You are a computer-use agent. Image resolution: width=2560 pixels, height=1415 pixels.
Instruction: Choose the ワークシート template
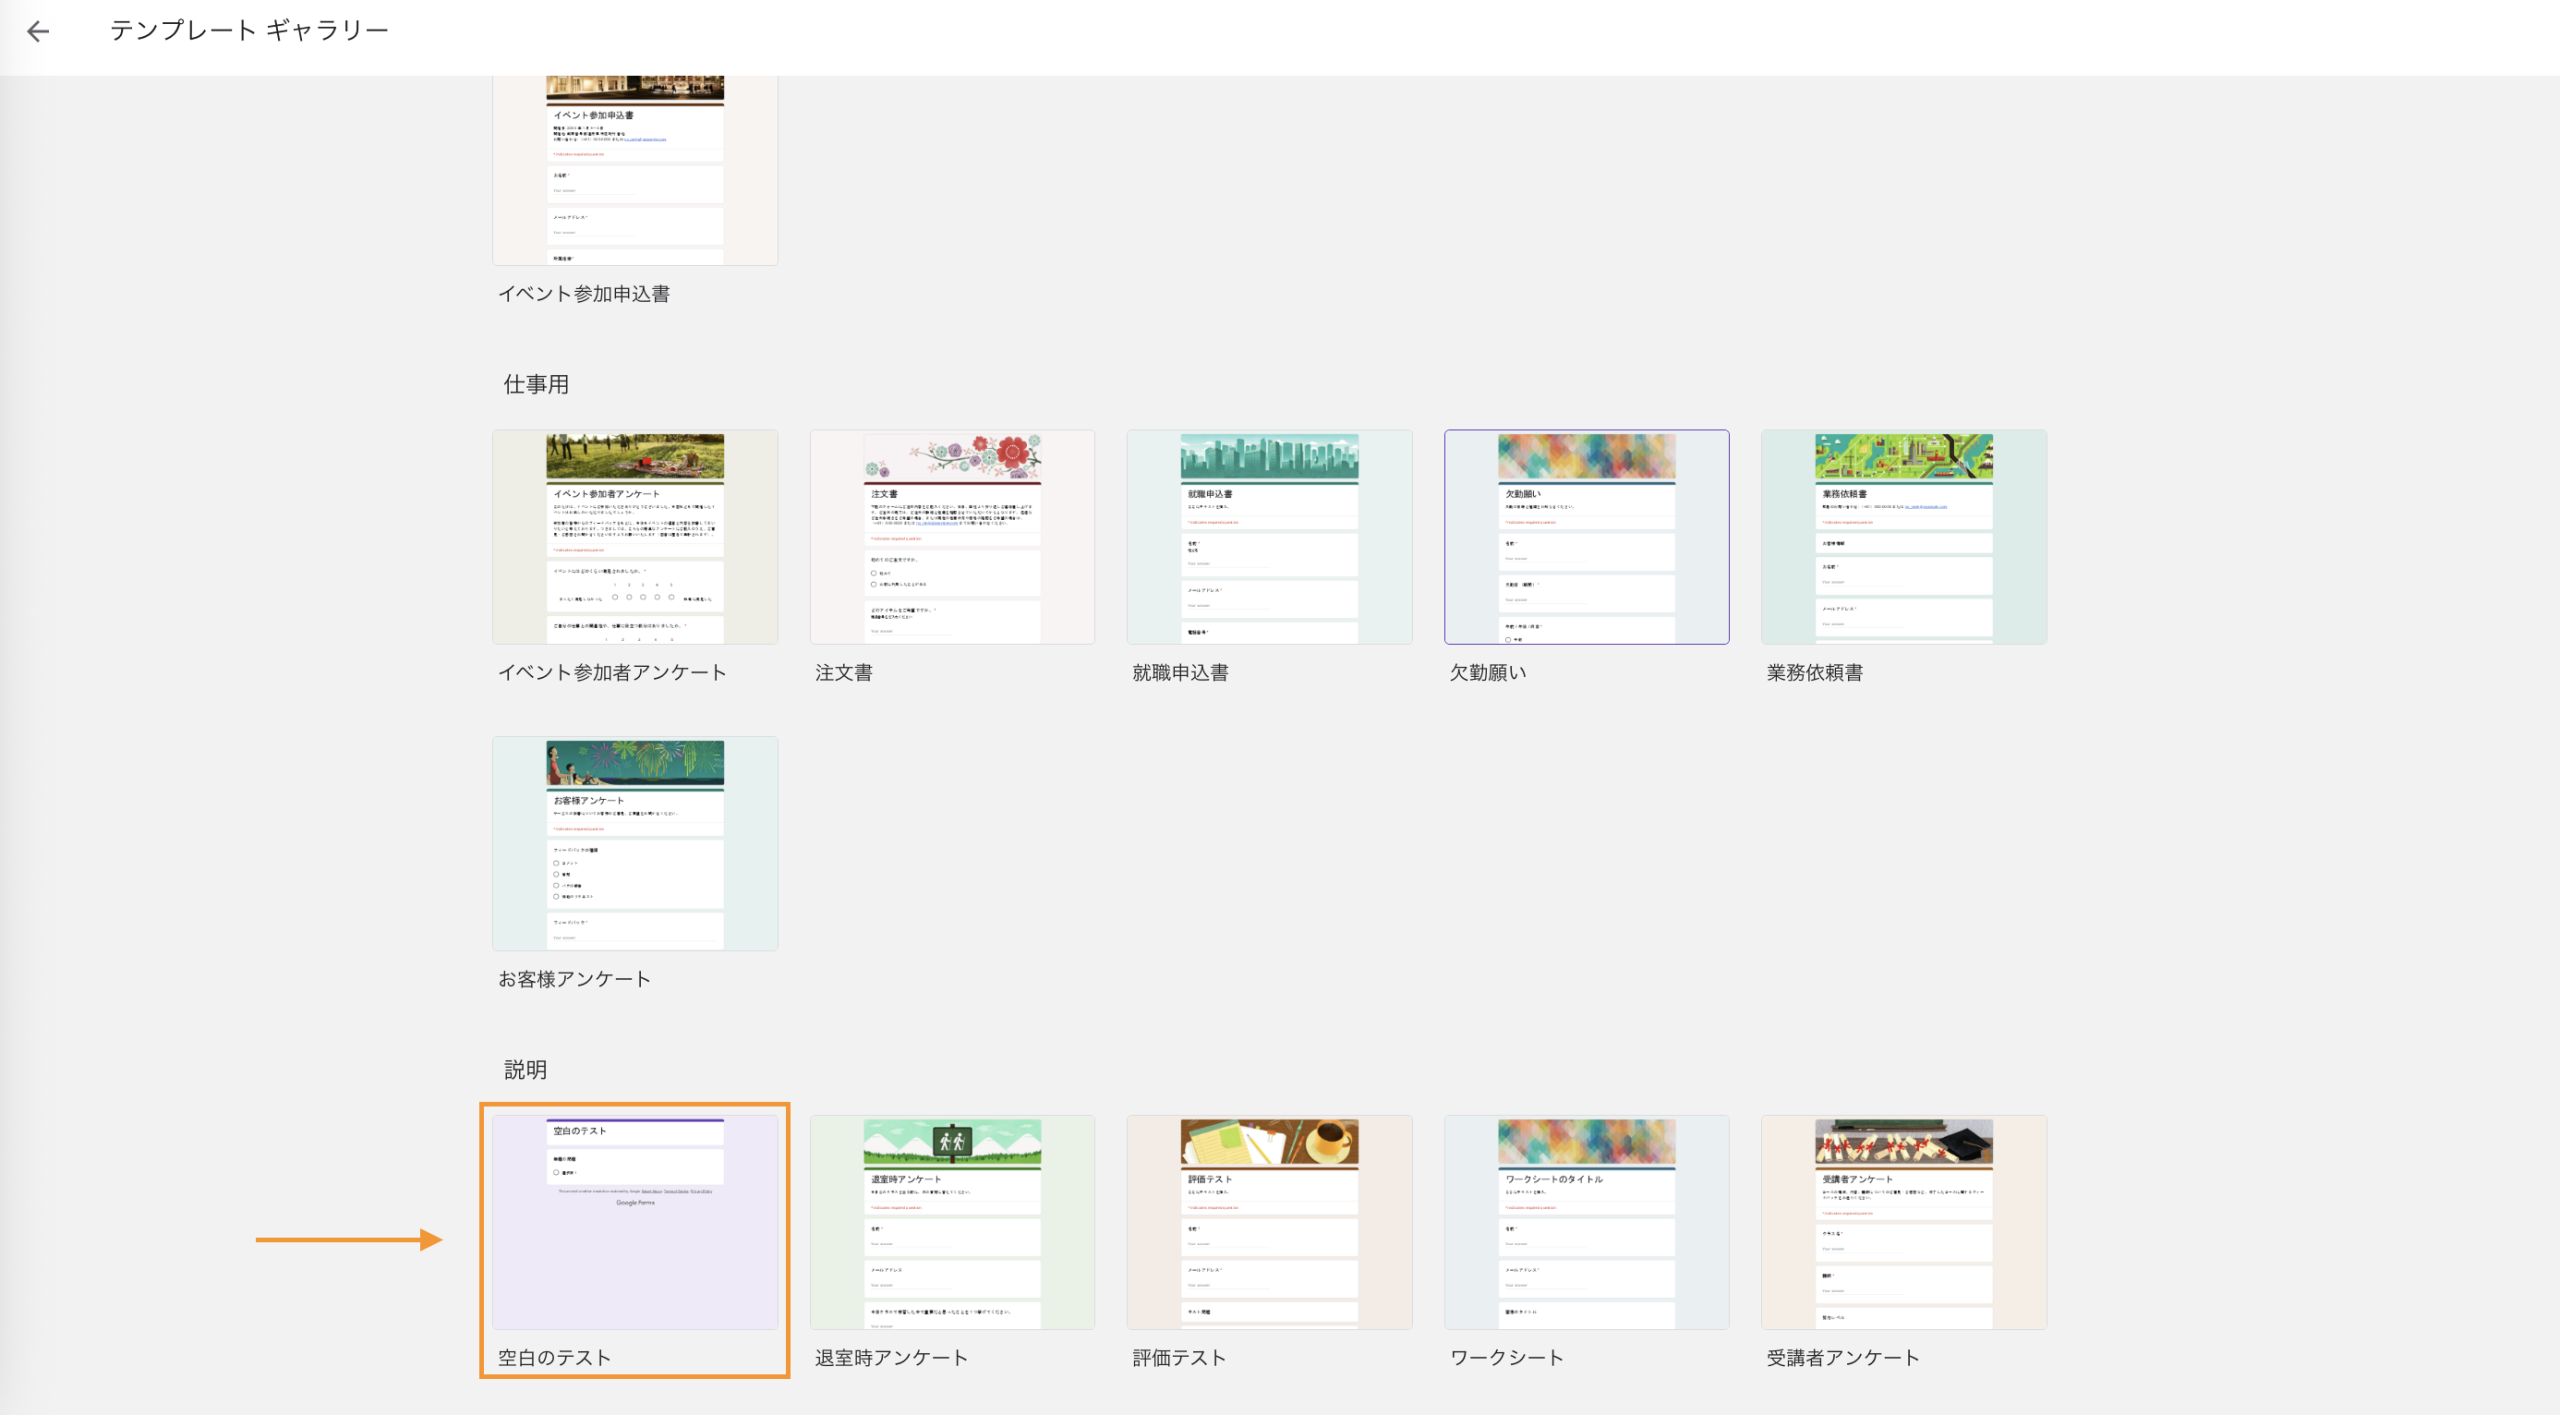tap(1586, 1222)
